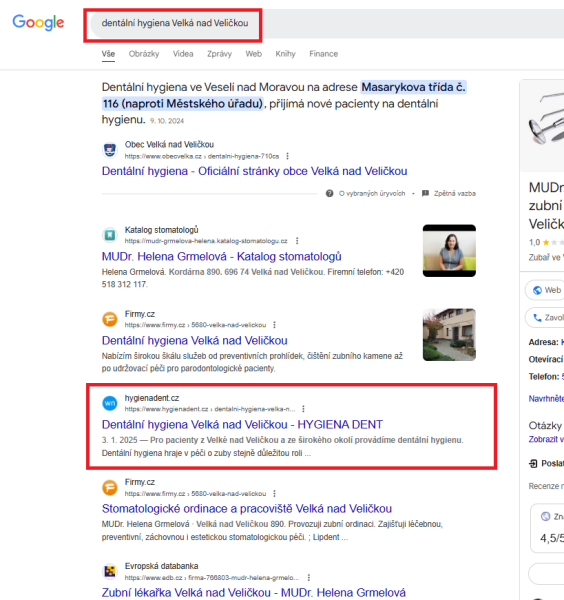This screenshot has width=564, height=600.
Task: Switch to Obrázky tab
Action: click(144, 54)
